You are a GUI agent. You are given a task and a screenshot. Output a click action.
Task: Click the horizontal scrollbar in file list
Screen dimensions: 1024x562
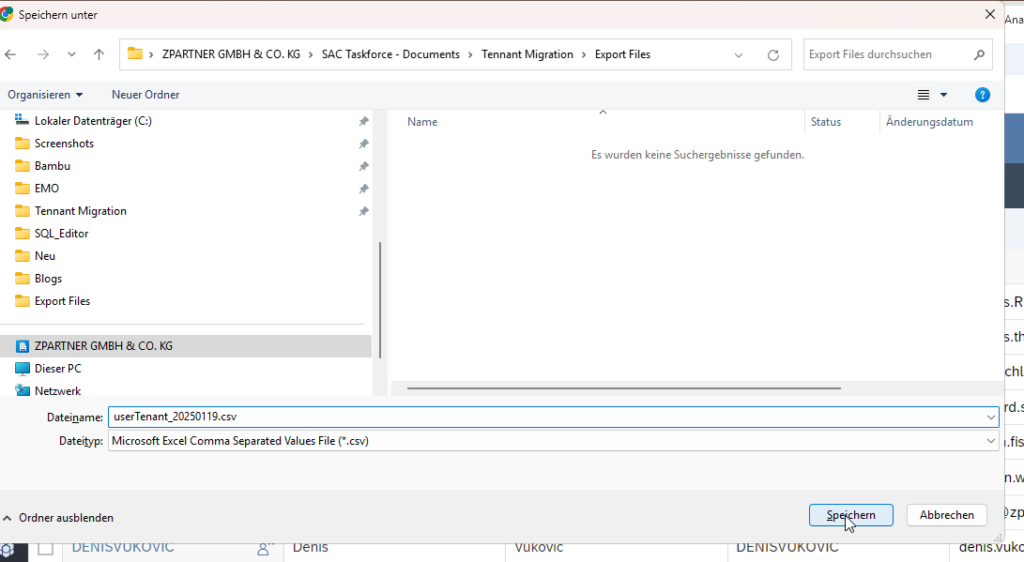(x=624, y=388)
